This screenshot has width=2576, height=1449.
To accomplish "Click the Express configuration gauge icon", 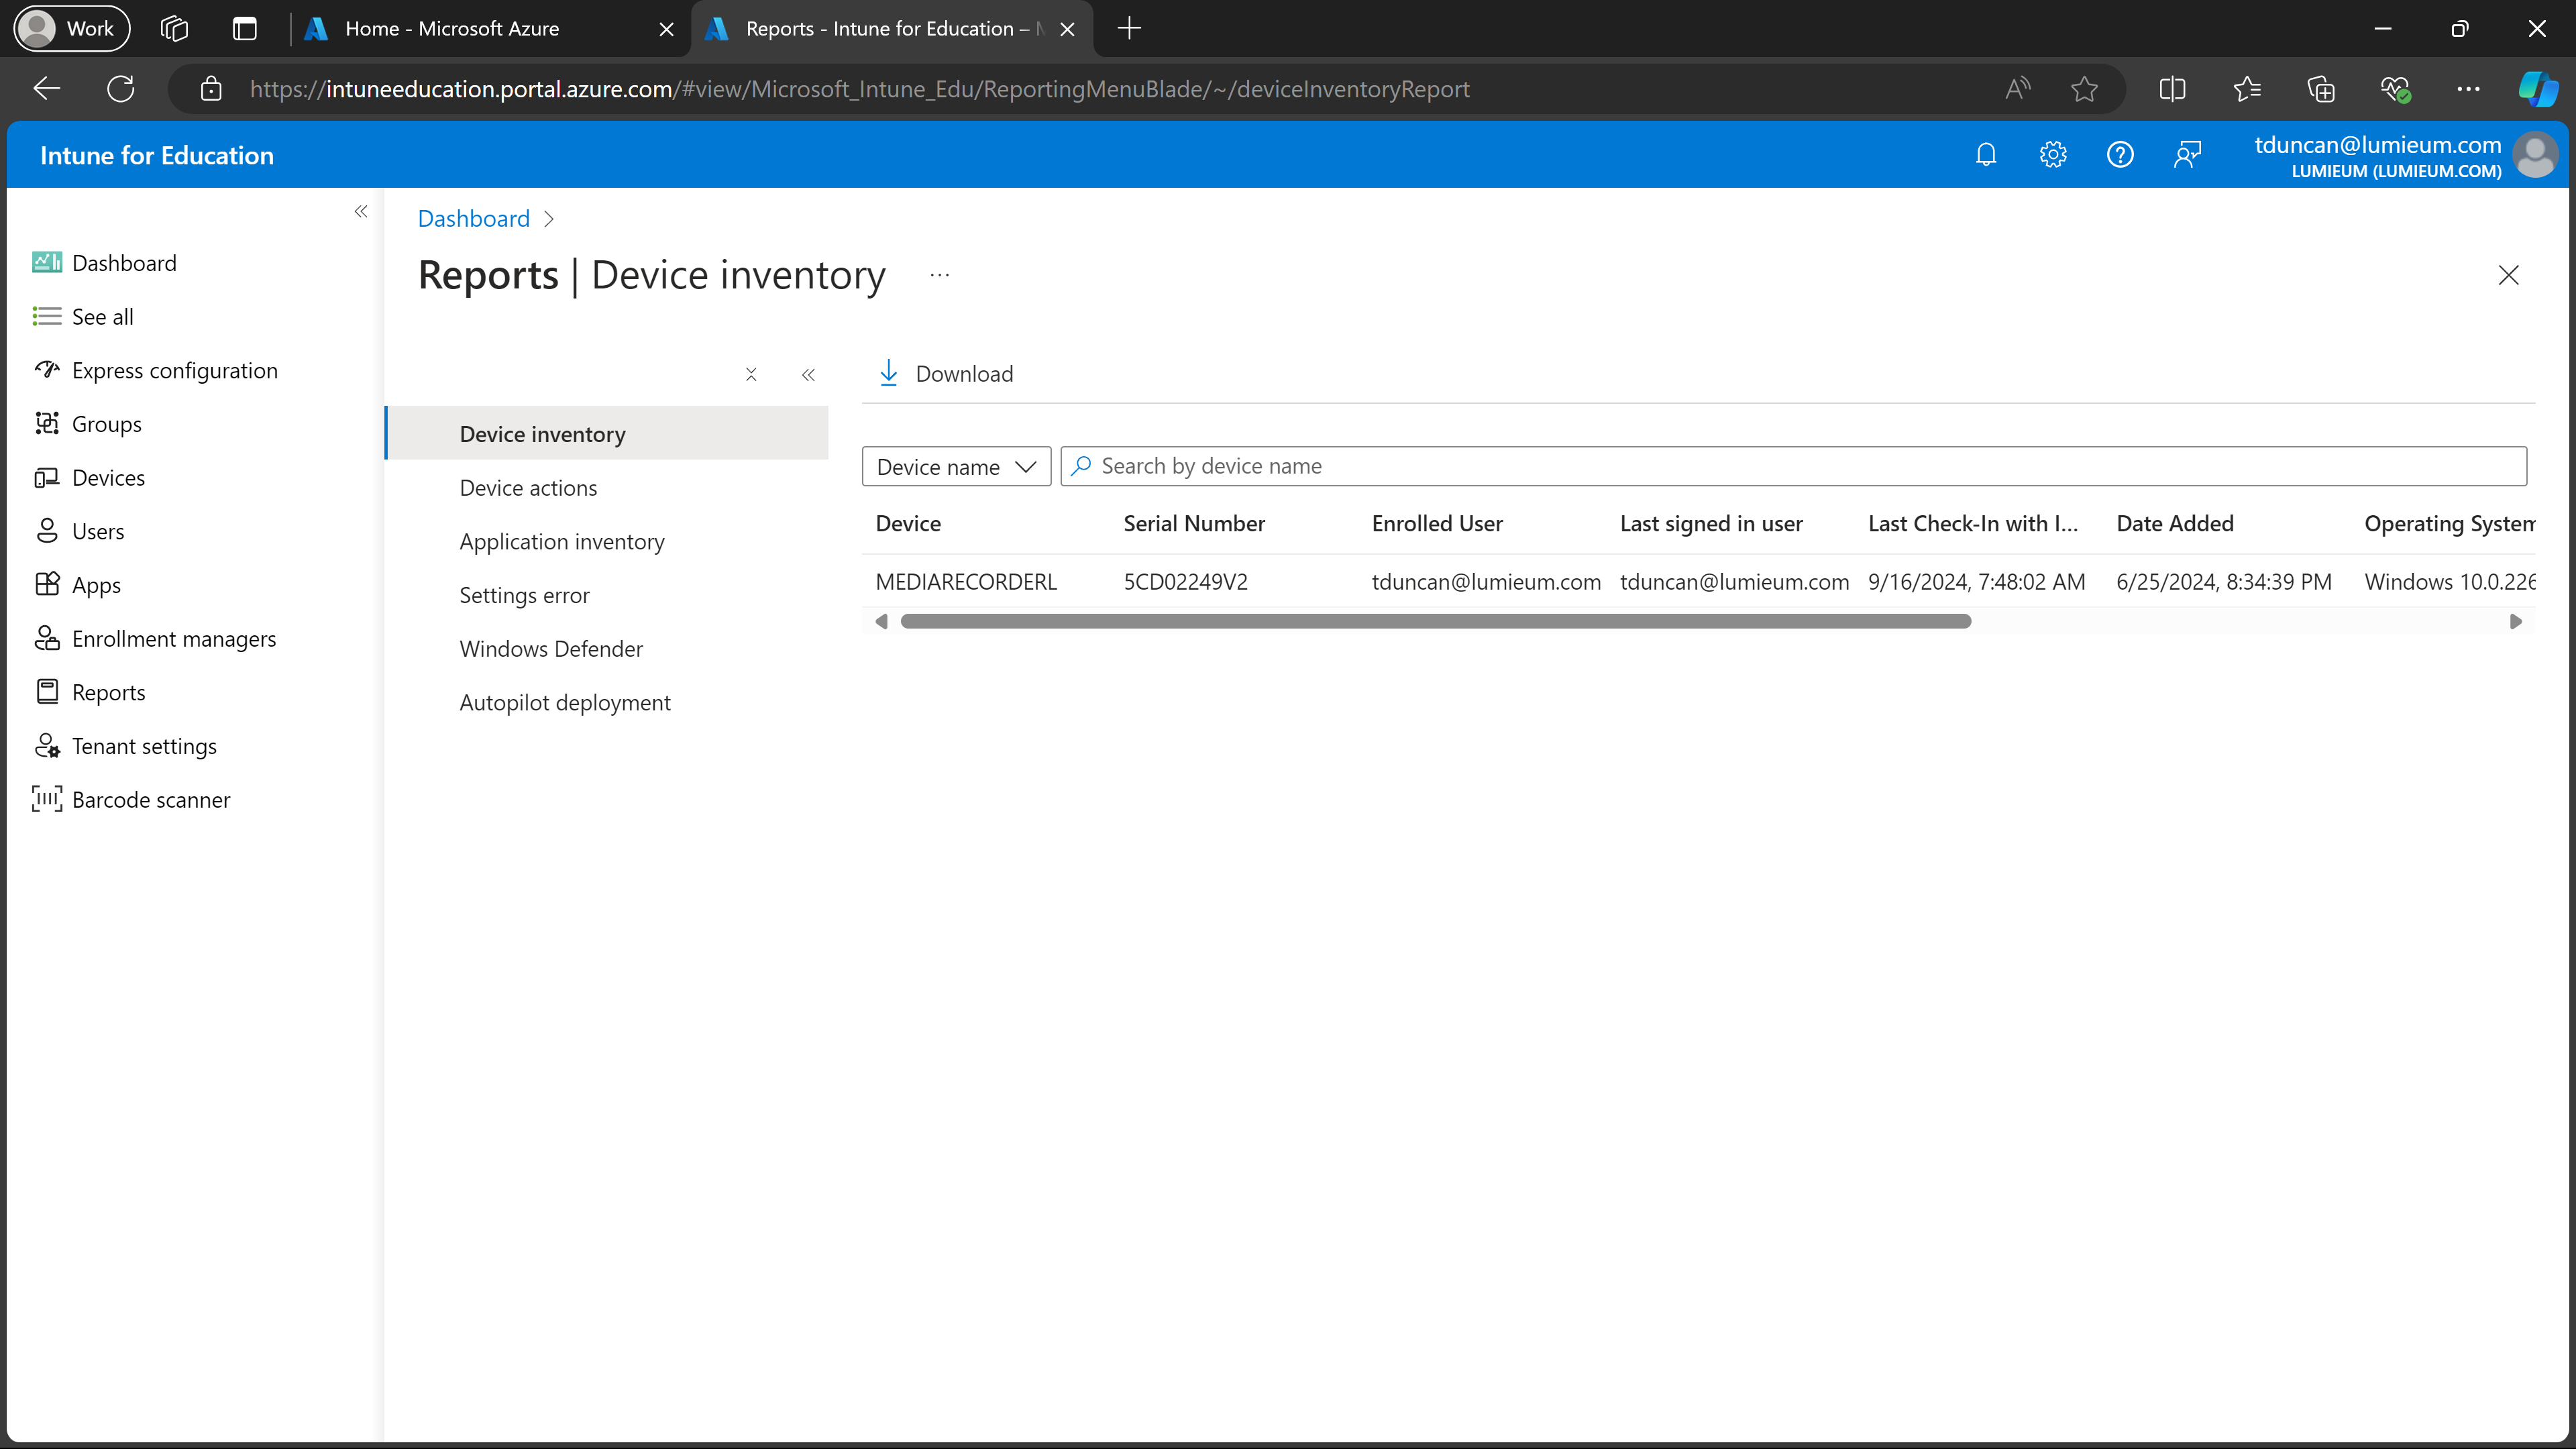I will (x=46, y=370).
